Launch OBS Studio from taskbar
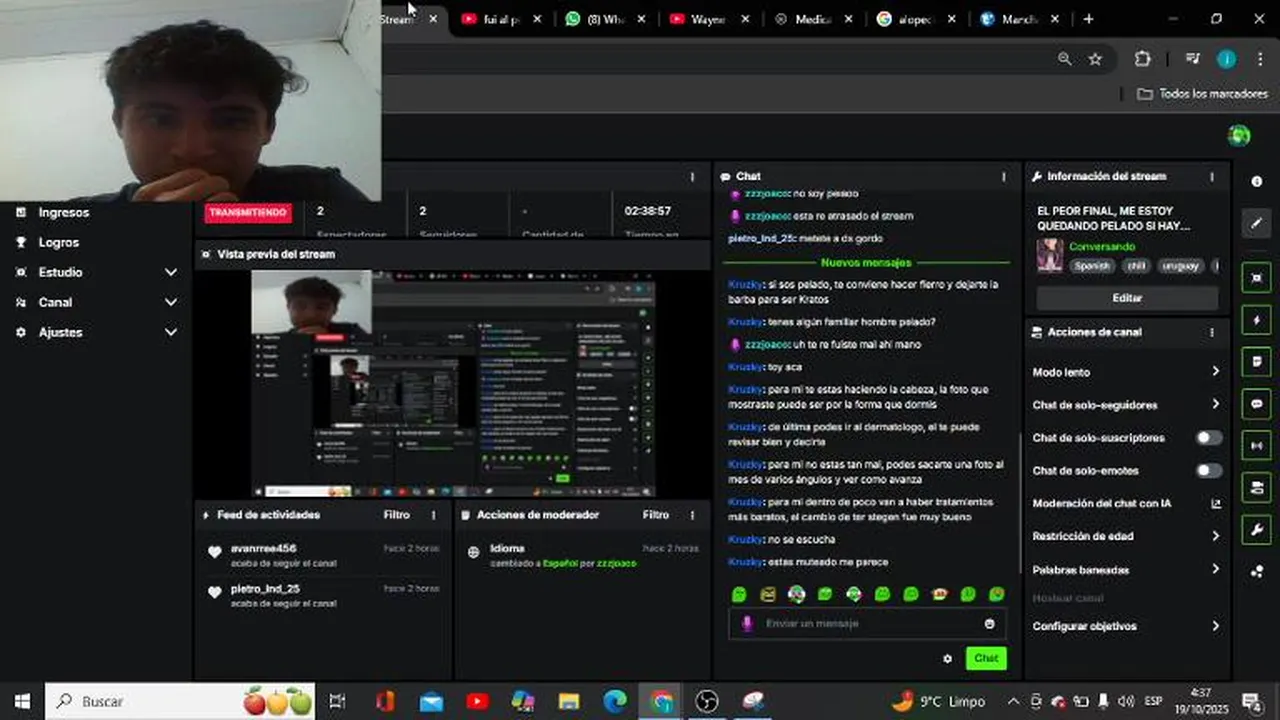Screen dimensions: 1280x720 click(707, 701)
